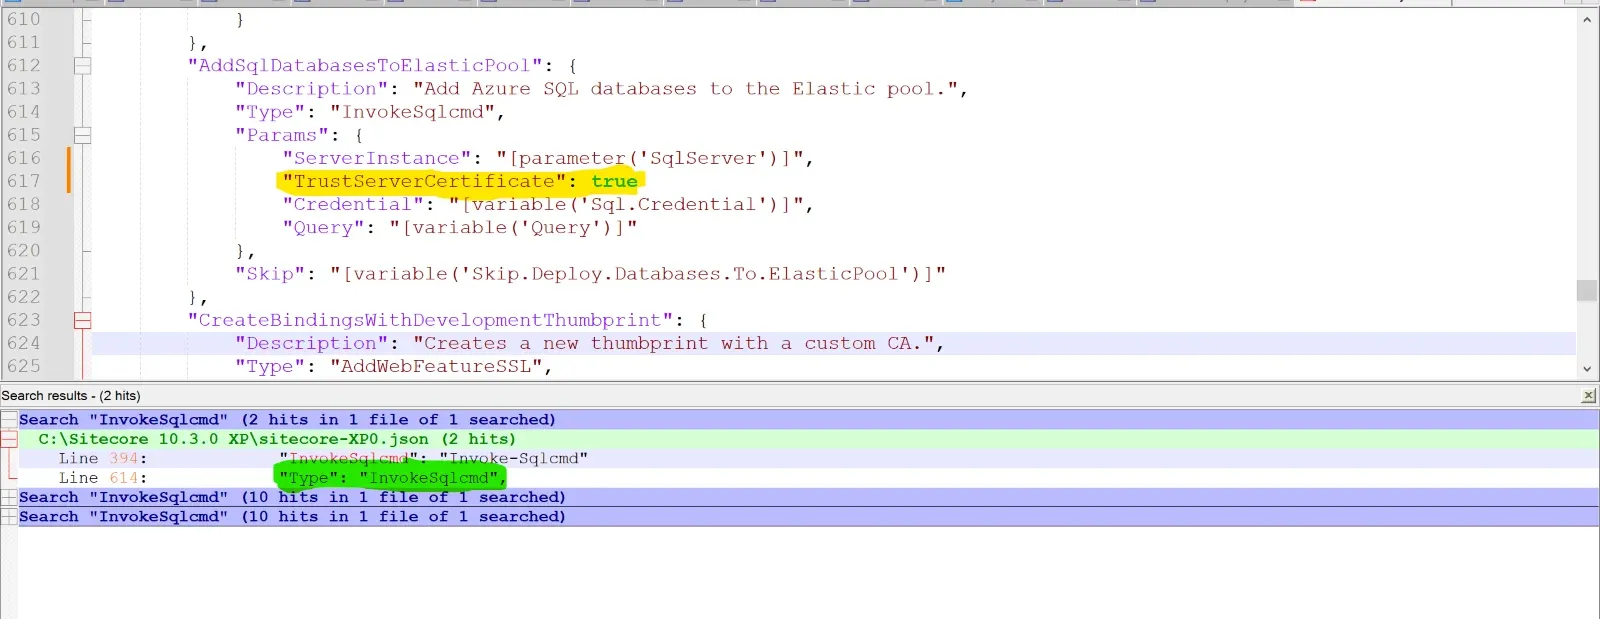Click the editor scrollbar down arrow
This screenshot has width=1600, height=619.
point(1587,368)
